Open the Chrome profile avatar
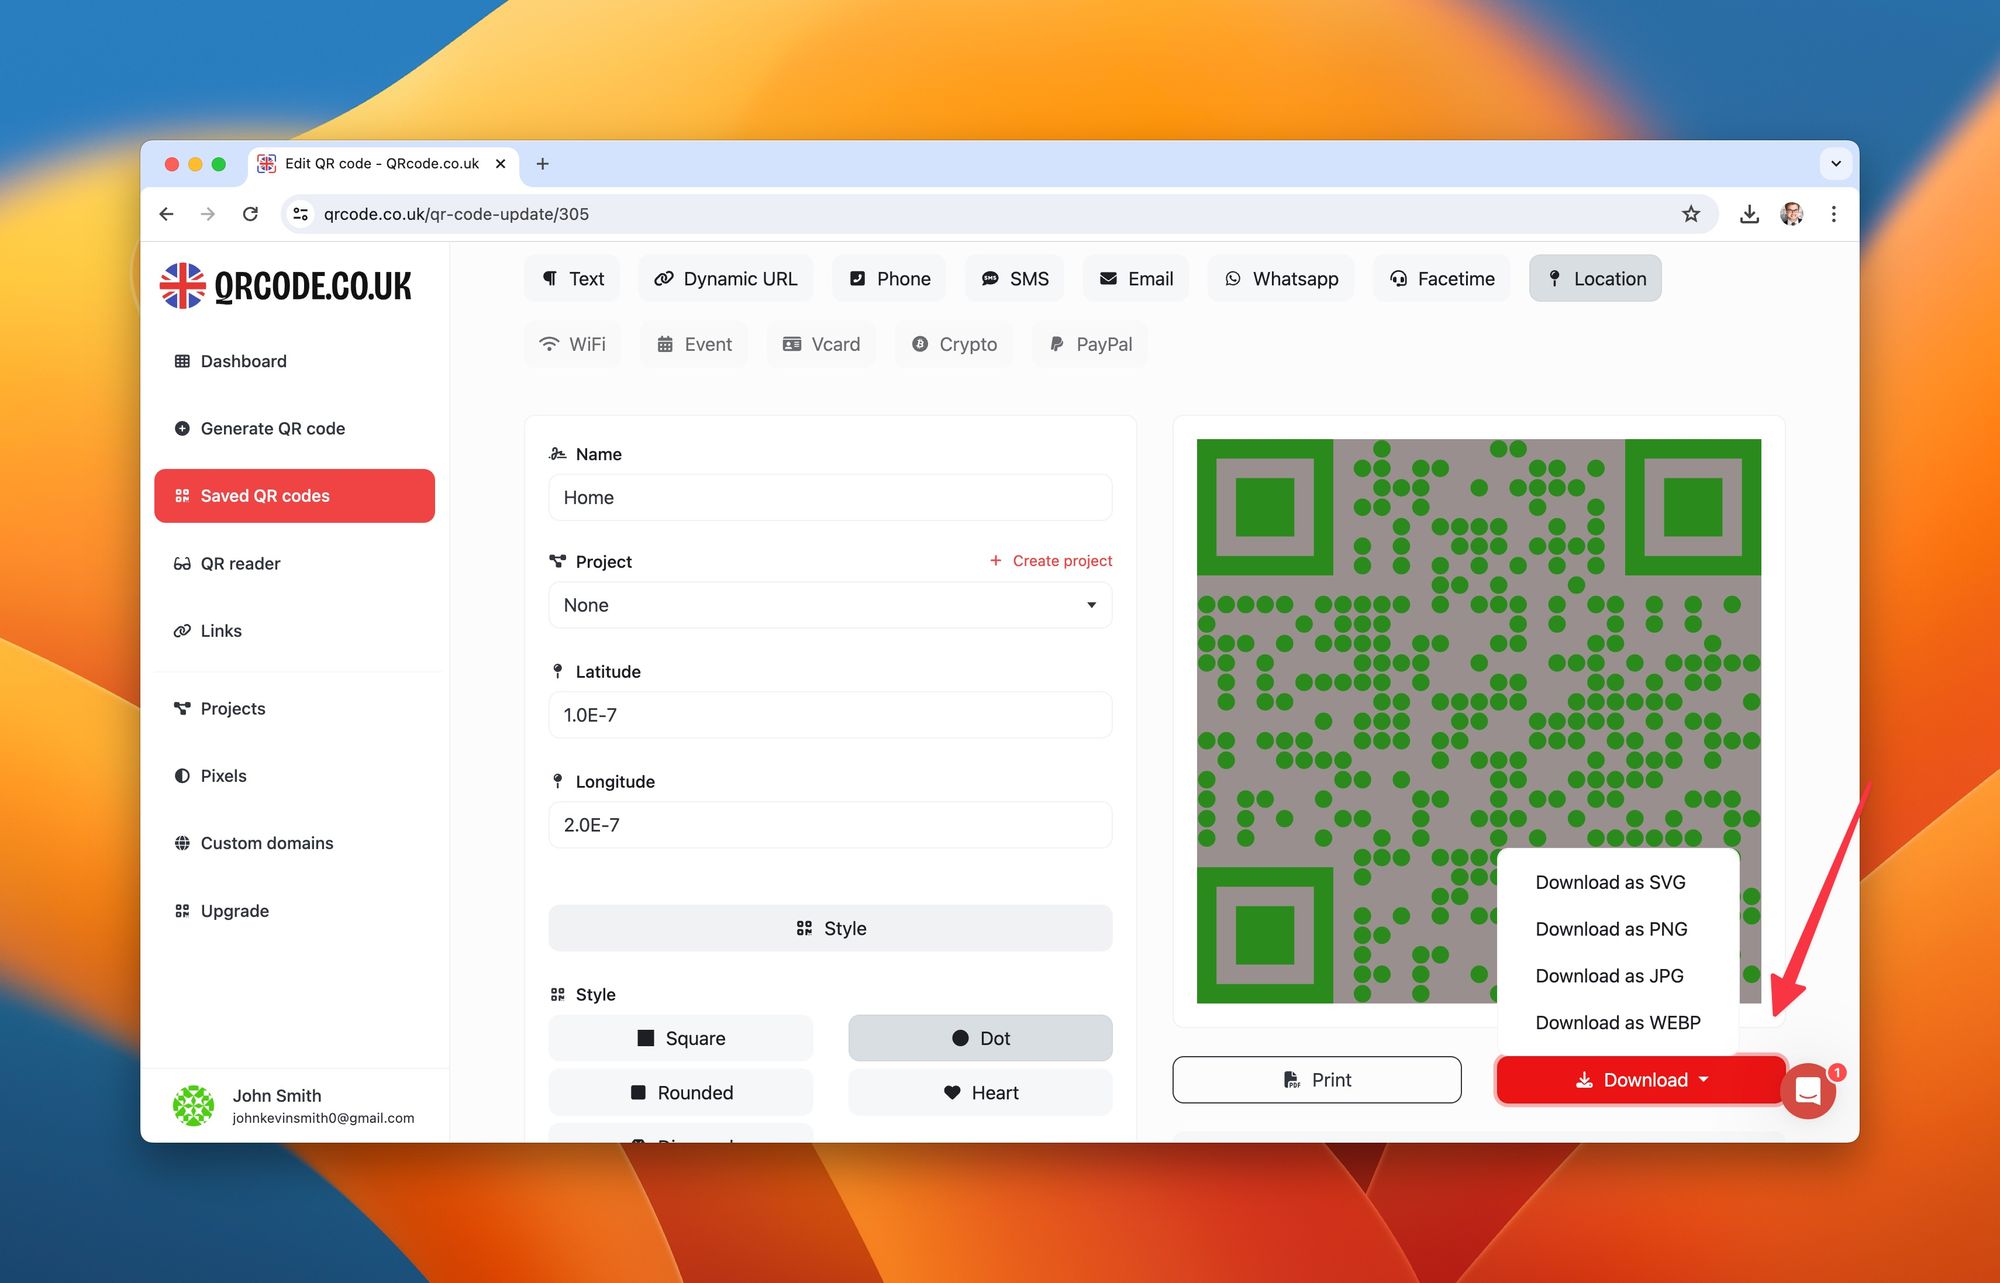The image size is (2000, 1283). click(x=1792, y=214)
